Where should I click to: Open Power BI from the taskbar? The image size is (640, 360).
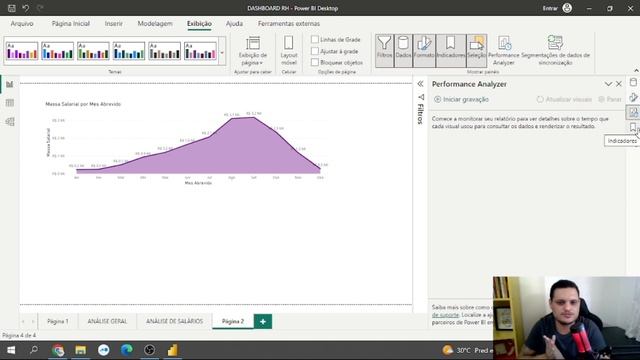[x=173, y=350]
